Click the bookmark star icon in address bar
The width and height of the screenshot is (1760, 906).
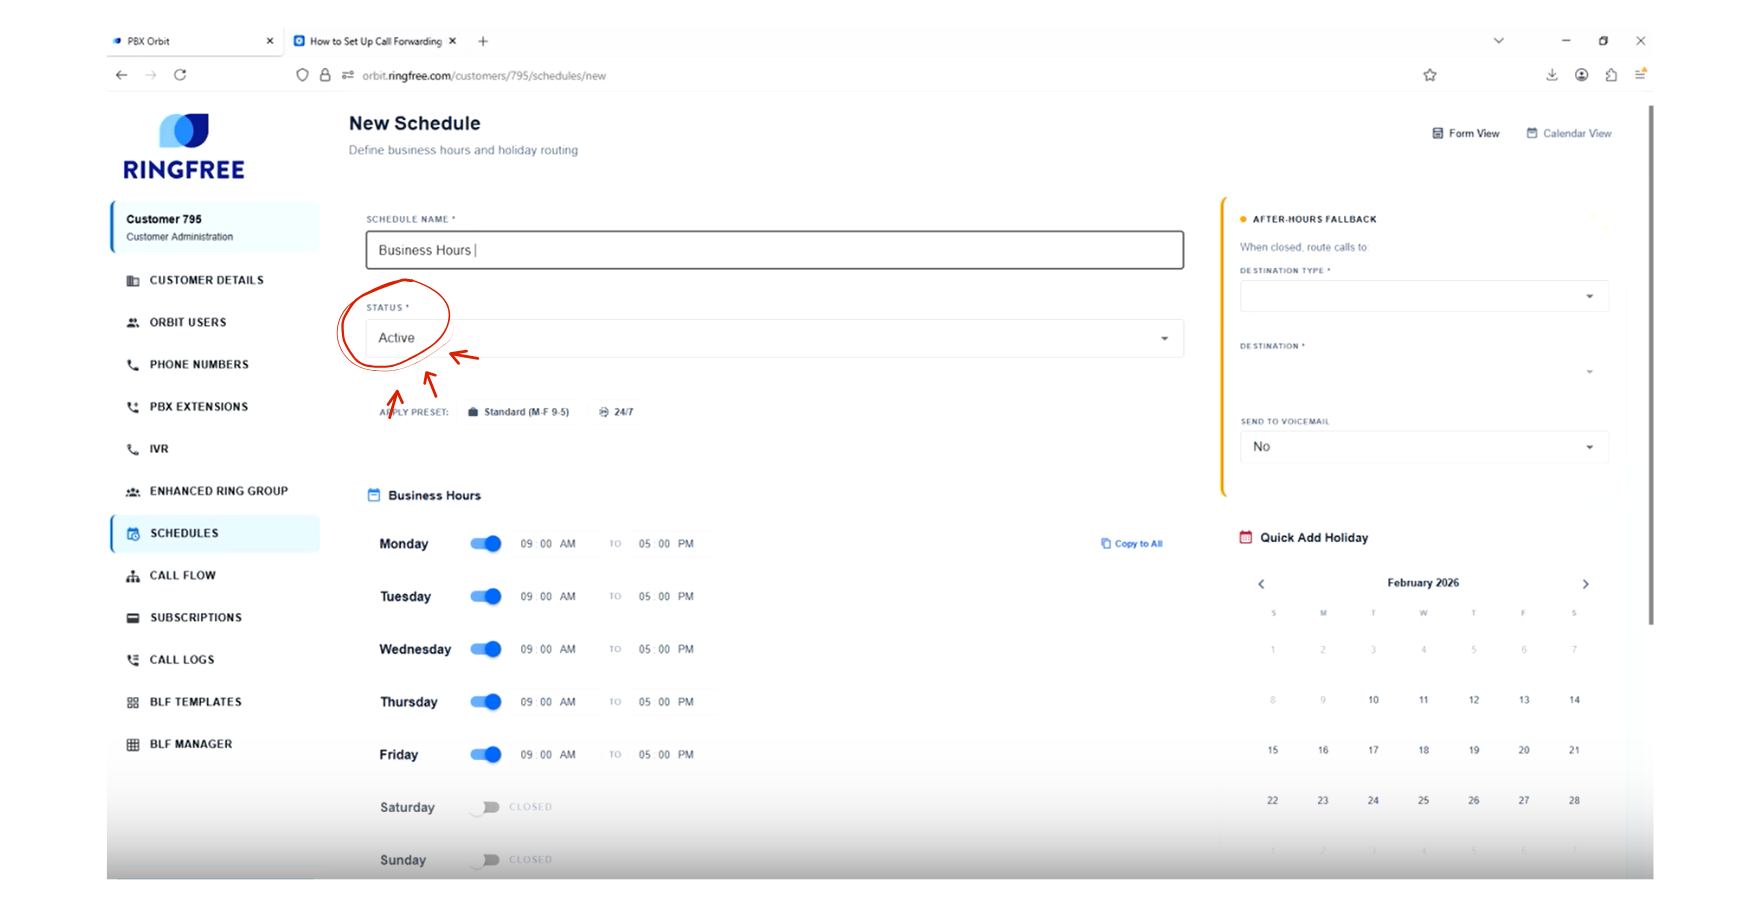(x=1429, y=75)
